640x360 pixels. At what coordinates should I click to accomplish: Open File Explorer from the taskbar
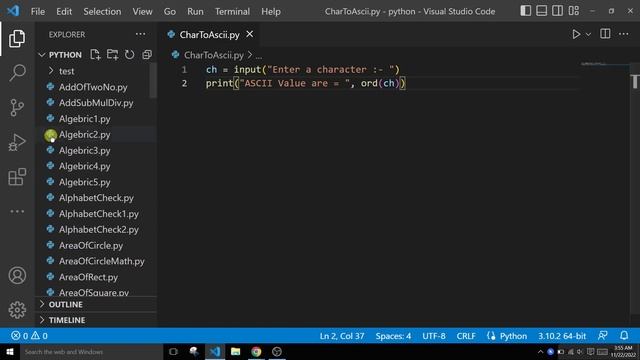[235, 352]
